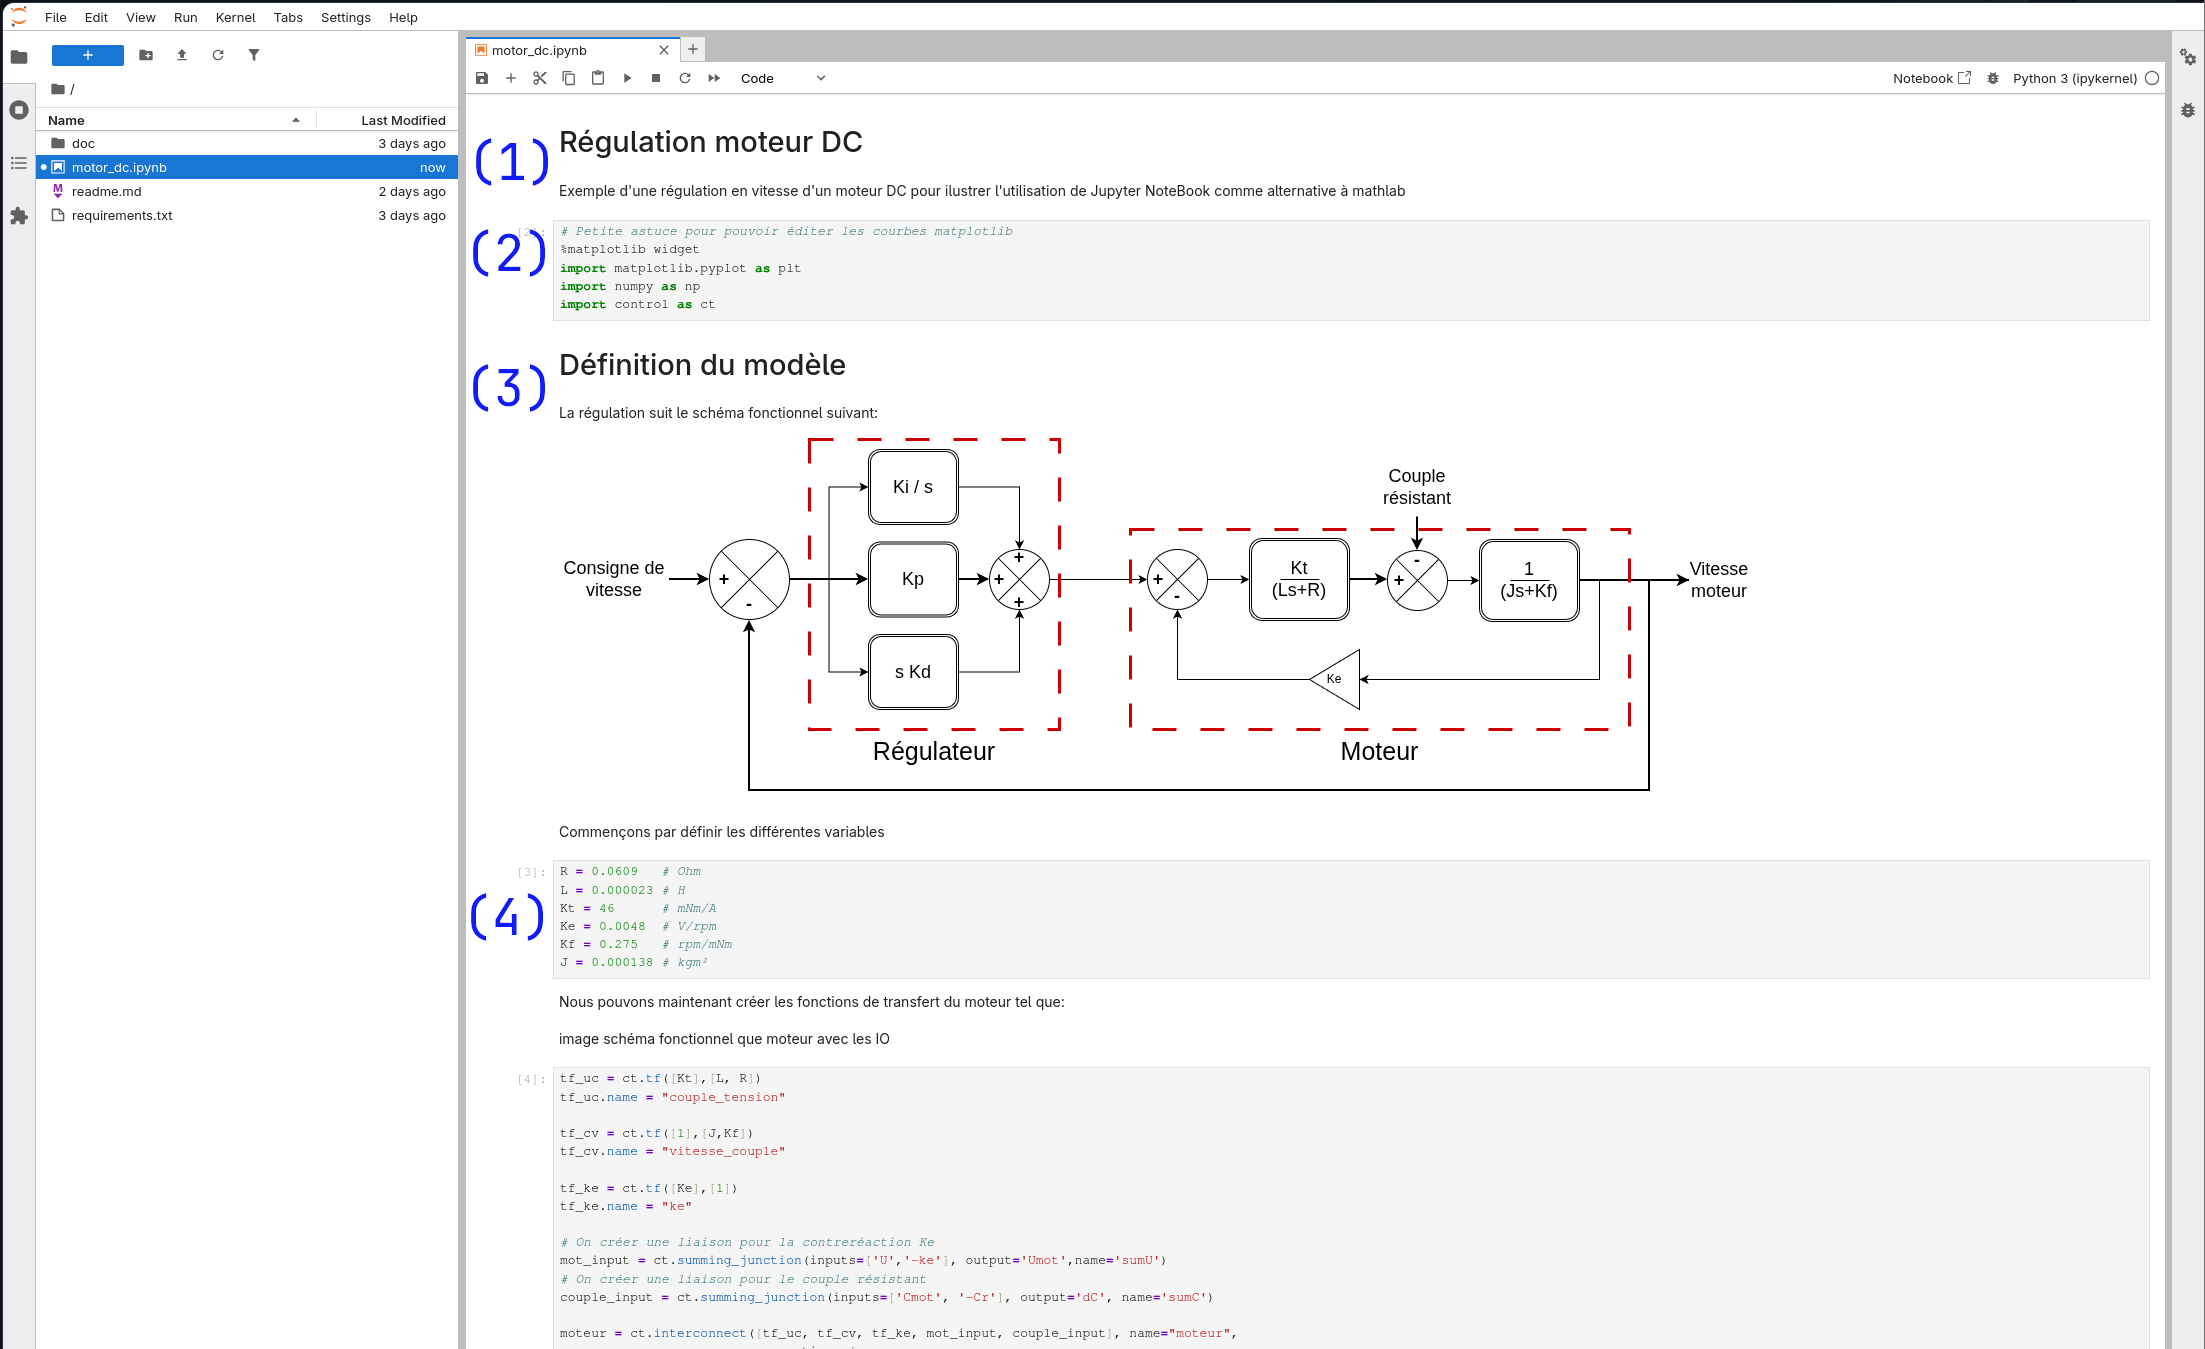
Task: Insert a cell below with plus icon
Action: pyautogui.click(x=511, y=78)
